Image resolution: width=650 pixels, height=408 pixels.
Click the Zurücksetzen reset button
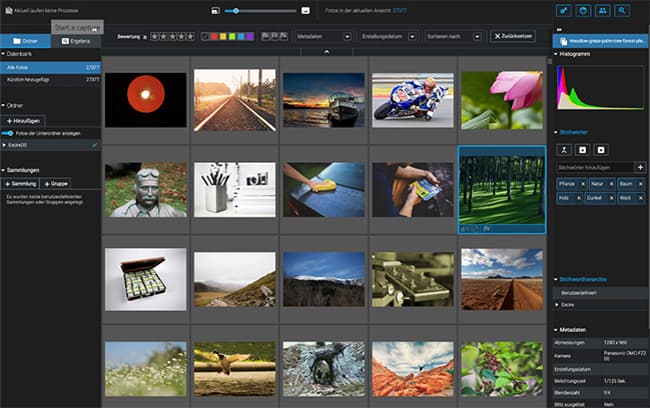coord(512,36)
